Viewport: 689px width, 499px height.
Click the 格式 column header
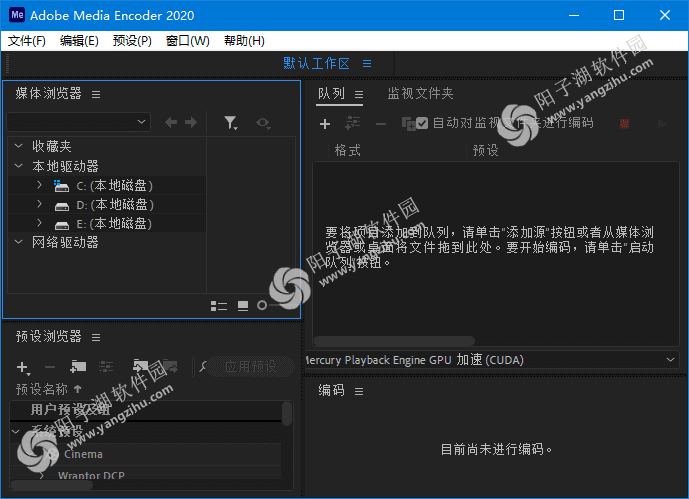click(348, 151)
